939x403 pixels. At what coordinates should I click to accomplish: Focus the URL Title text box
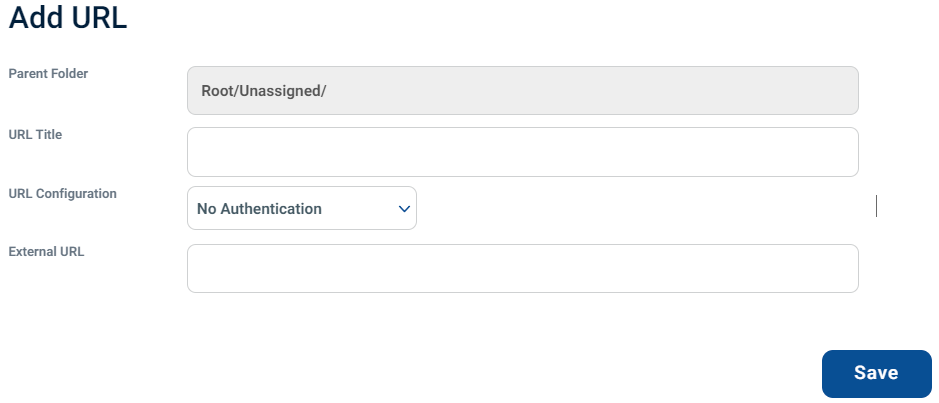[x=523, y=152]
